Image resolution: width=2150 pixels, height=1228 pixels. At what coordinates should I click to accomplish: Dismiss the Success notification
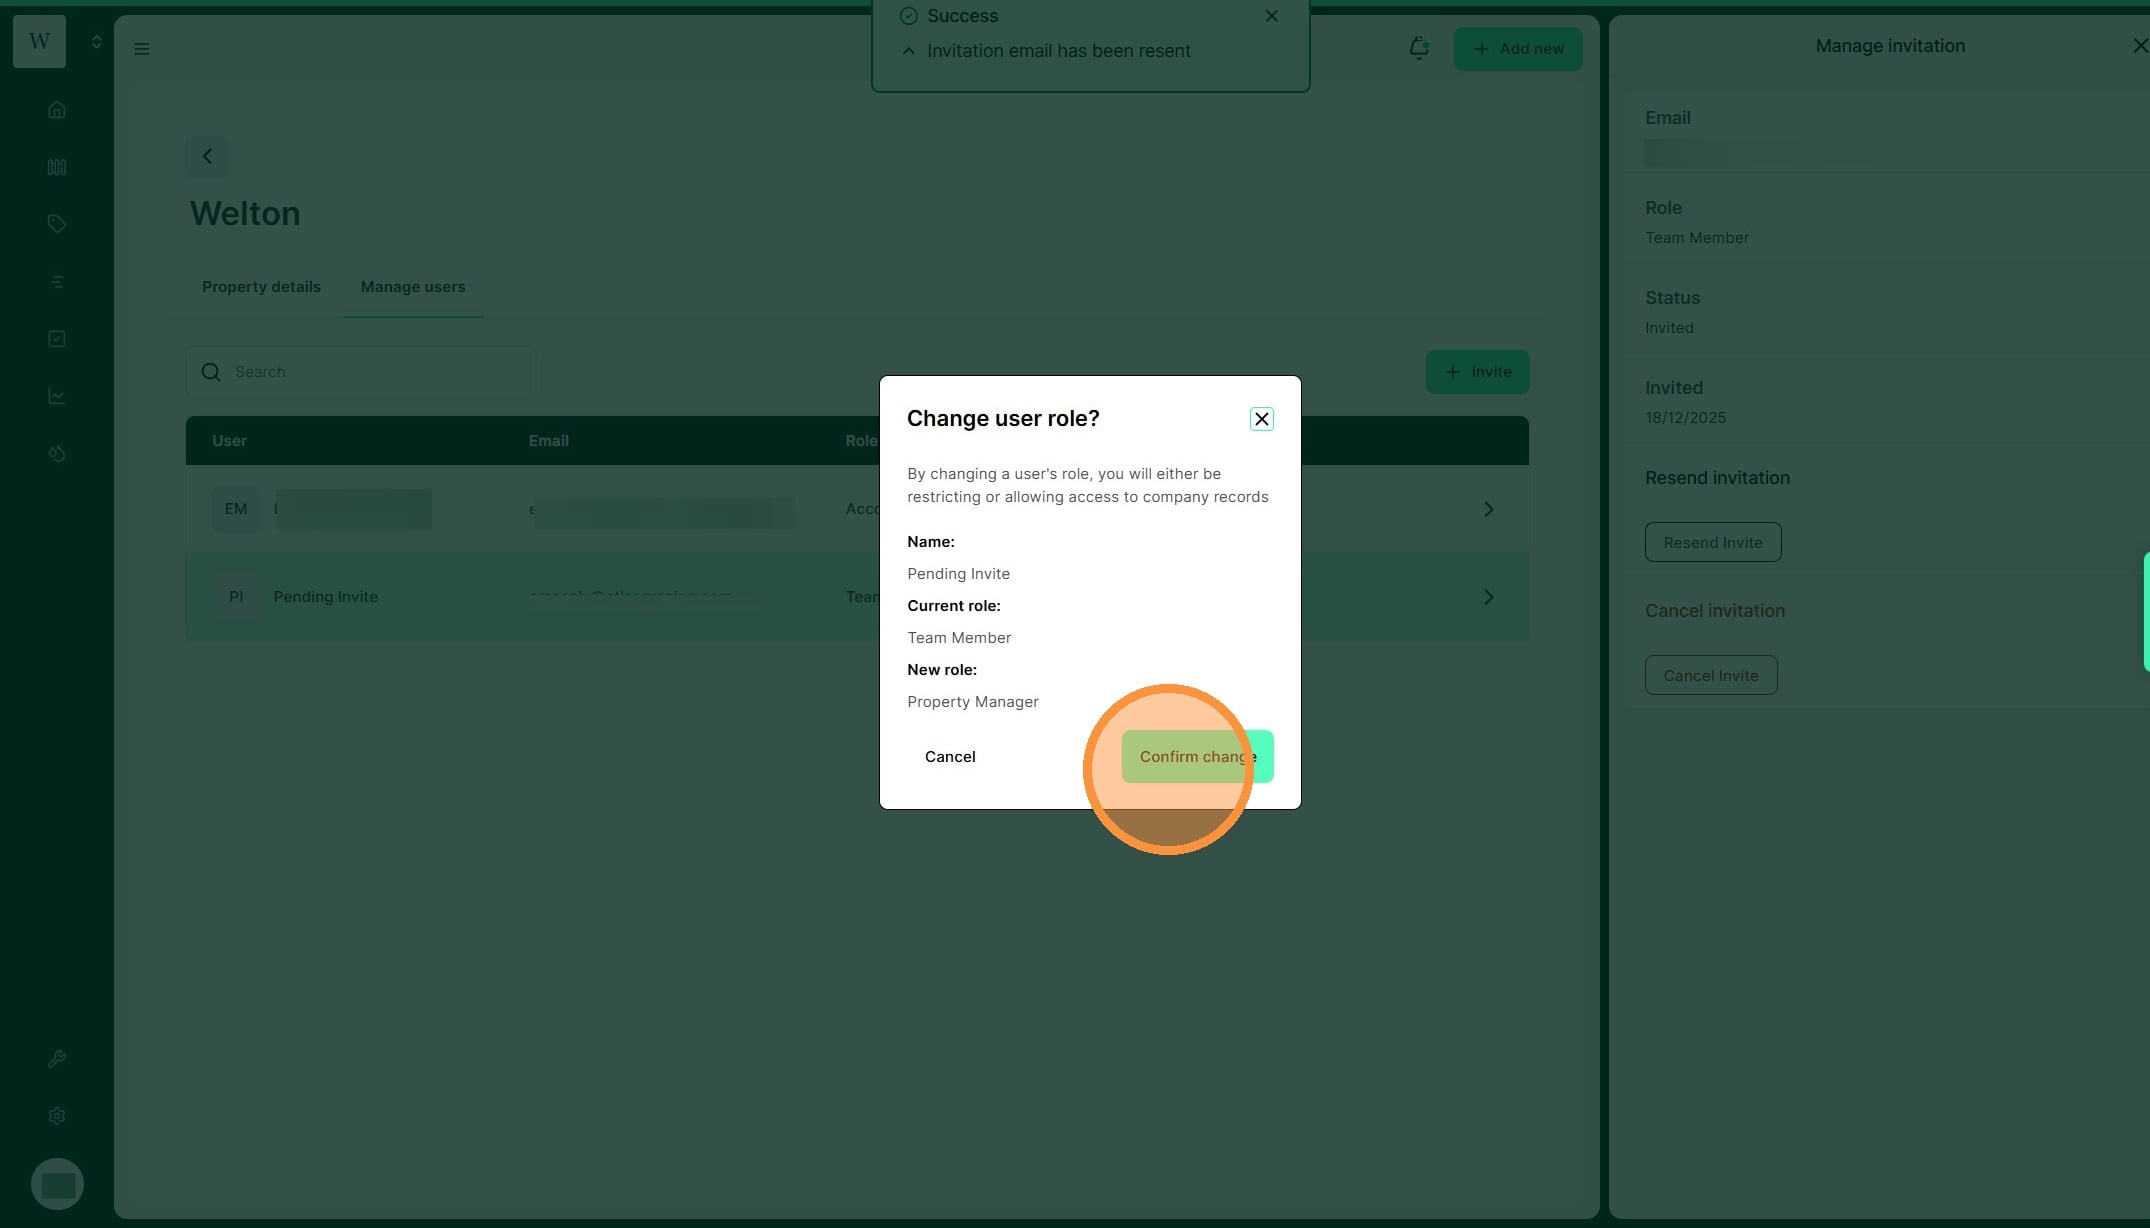[x=1271, y=16]
